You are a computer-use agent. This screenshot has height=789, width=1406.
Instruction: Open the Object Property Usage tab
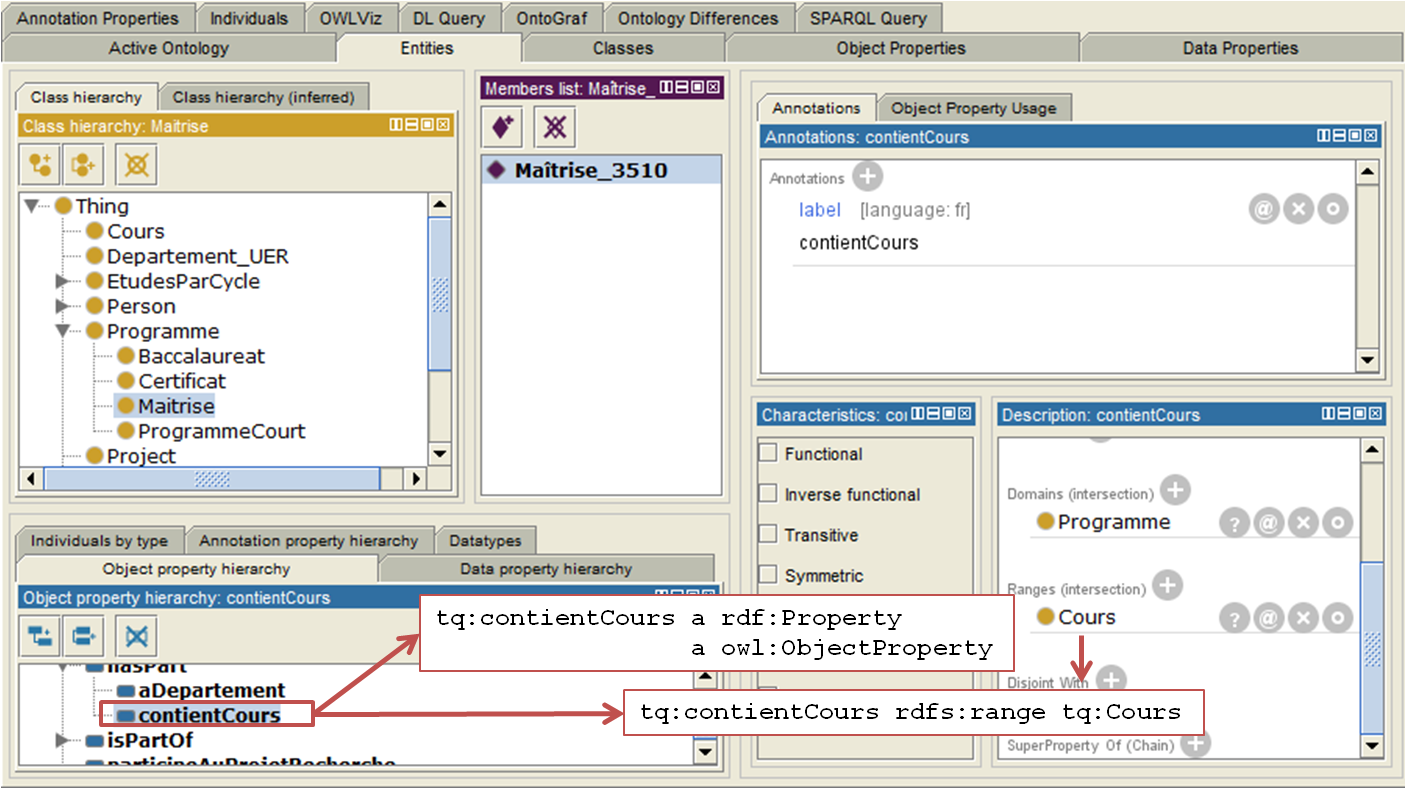973,108
